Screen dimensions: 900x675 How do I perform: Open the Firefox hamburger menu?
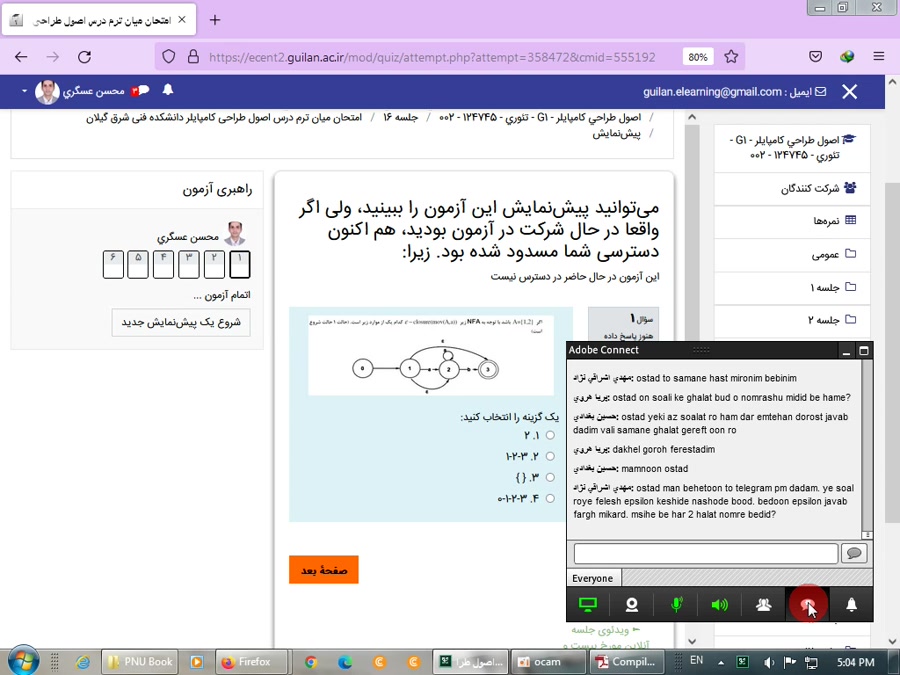pos(878,57)
